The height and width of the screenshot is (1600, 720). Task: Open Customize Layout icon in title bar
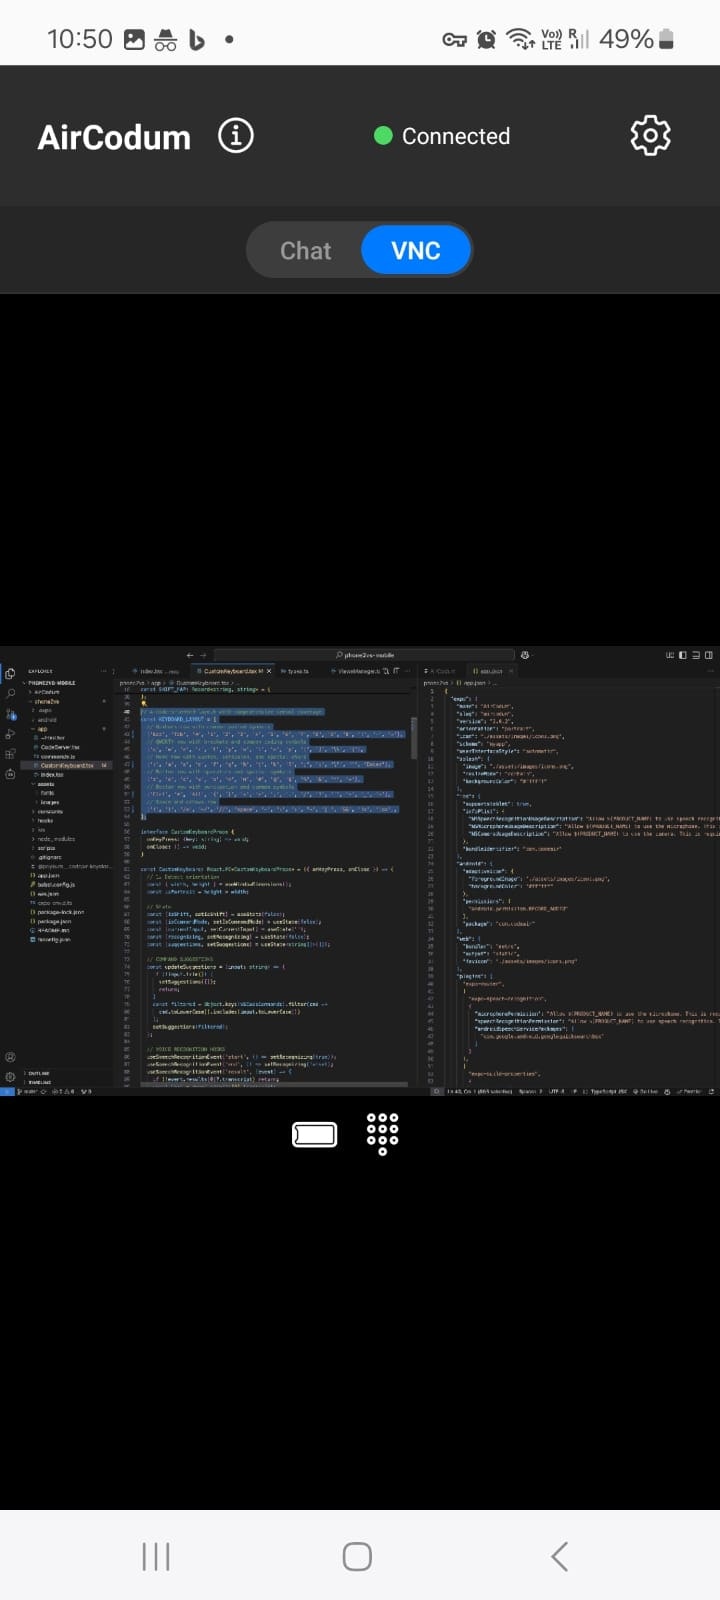coord(669,655)
